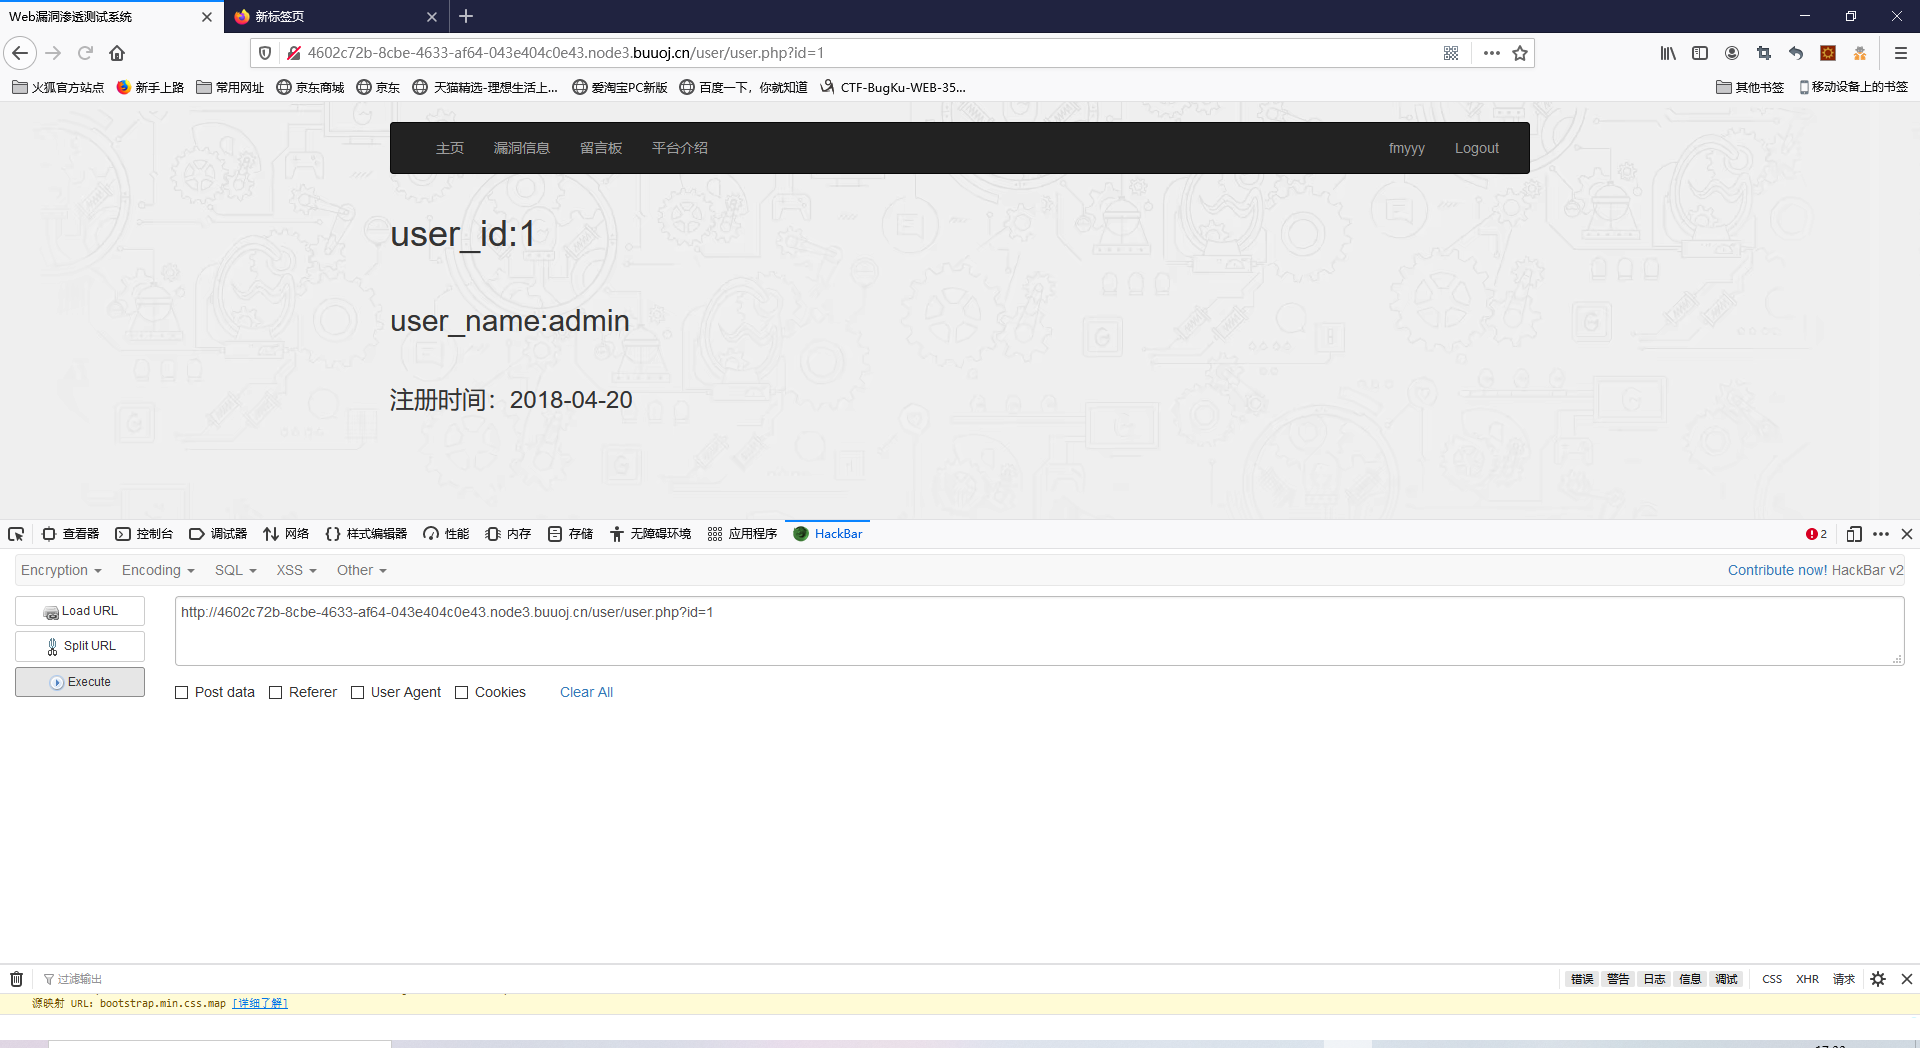Viewport: 1920px width, 1048px height.
Task: Open devtools settings via the gear icon
Action: 1878,979
